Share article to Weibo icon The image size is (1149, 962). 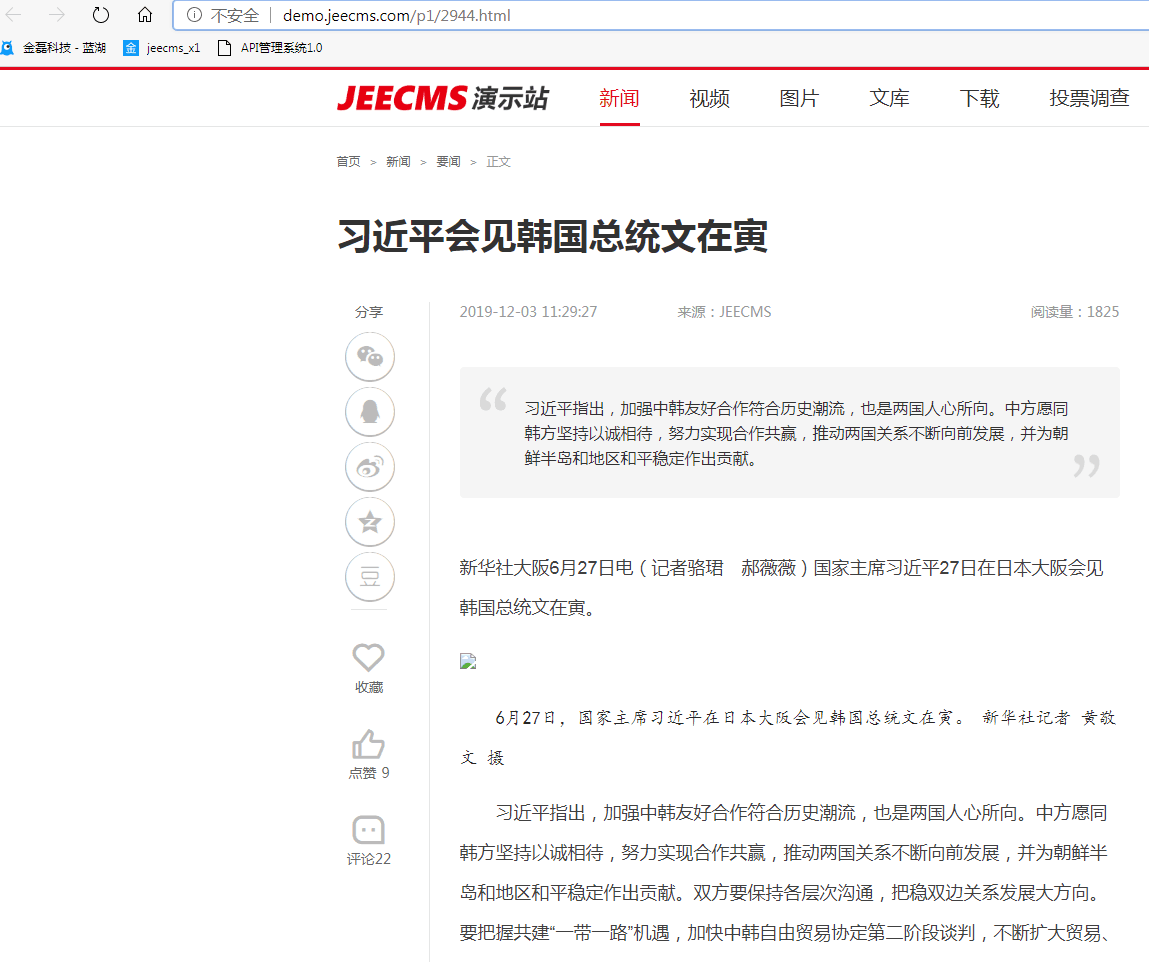pyautogui.click(x=369, y=467)
